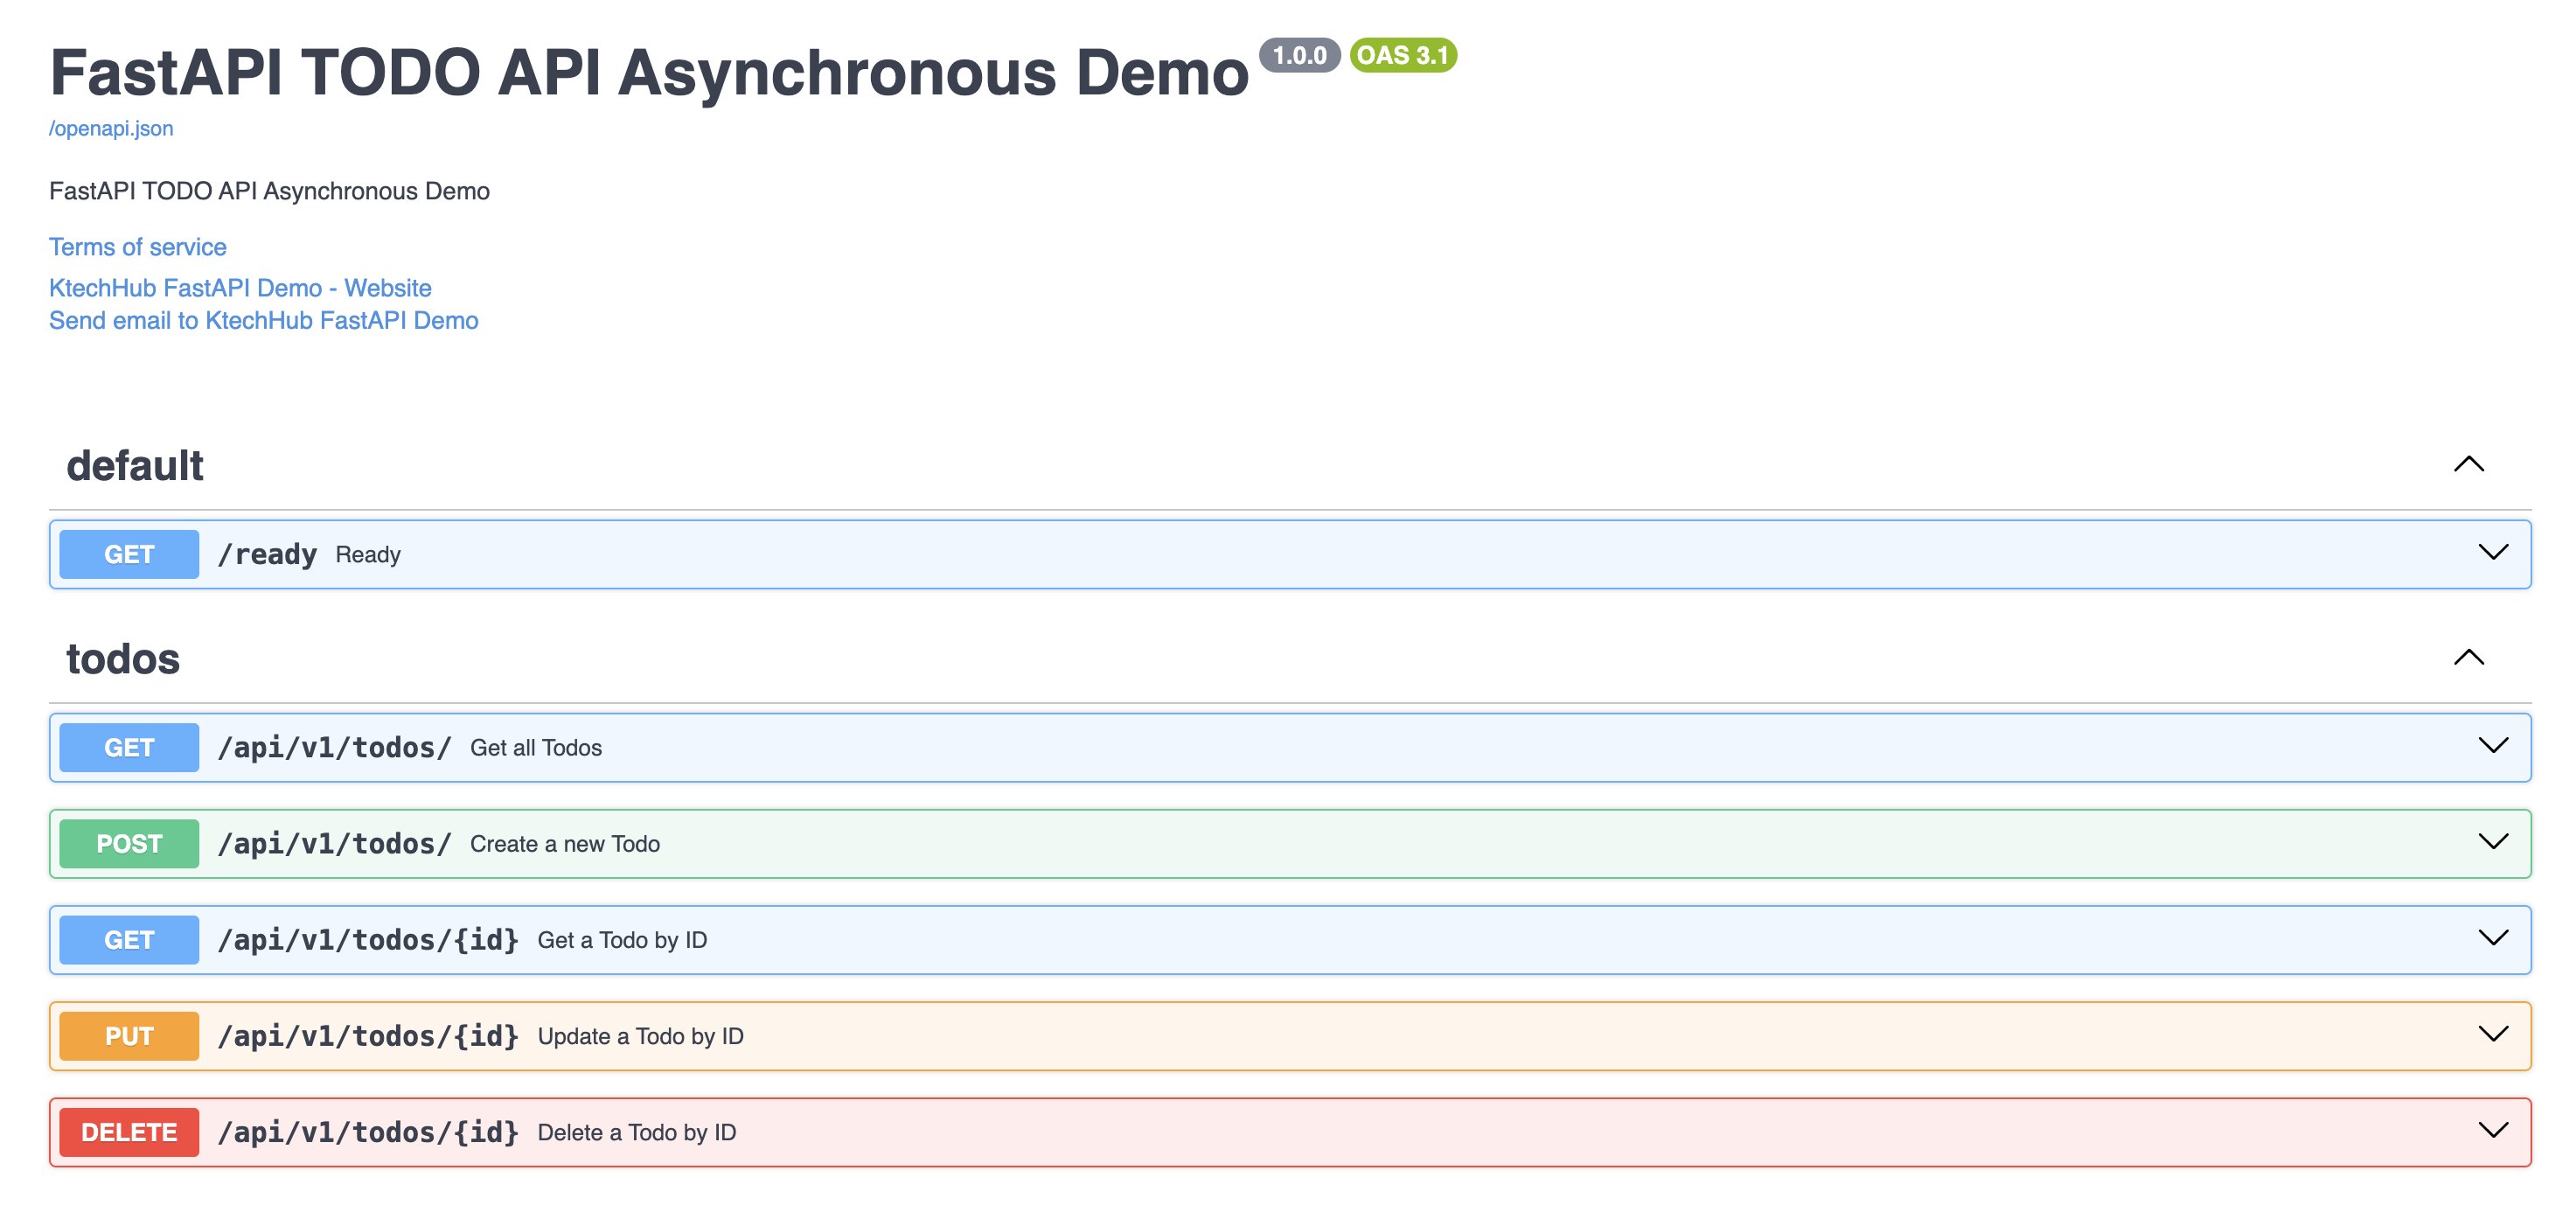2576x1226 pixels.
Task: Expand Get all Todos endpoint arrow
Action: [2492, 746]
